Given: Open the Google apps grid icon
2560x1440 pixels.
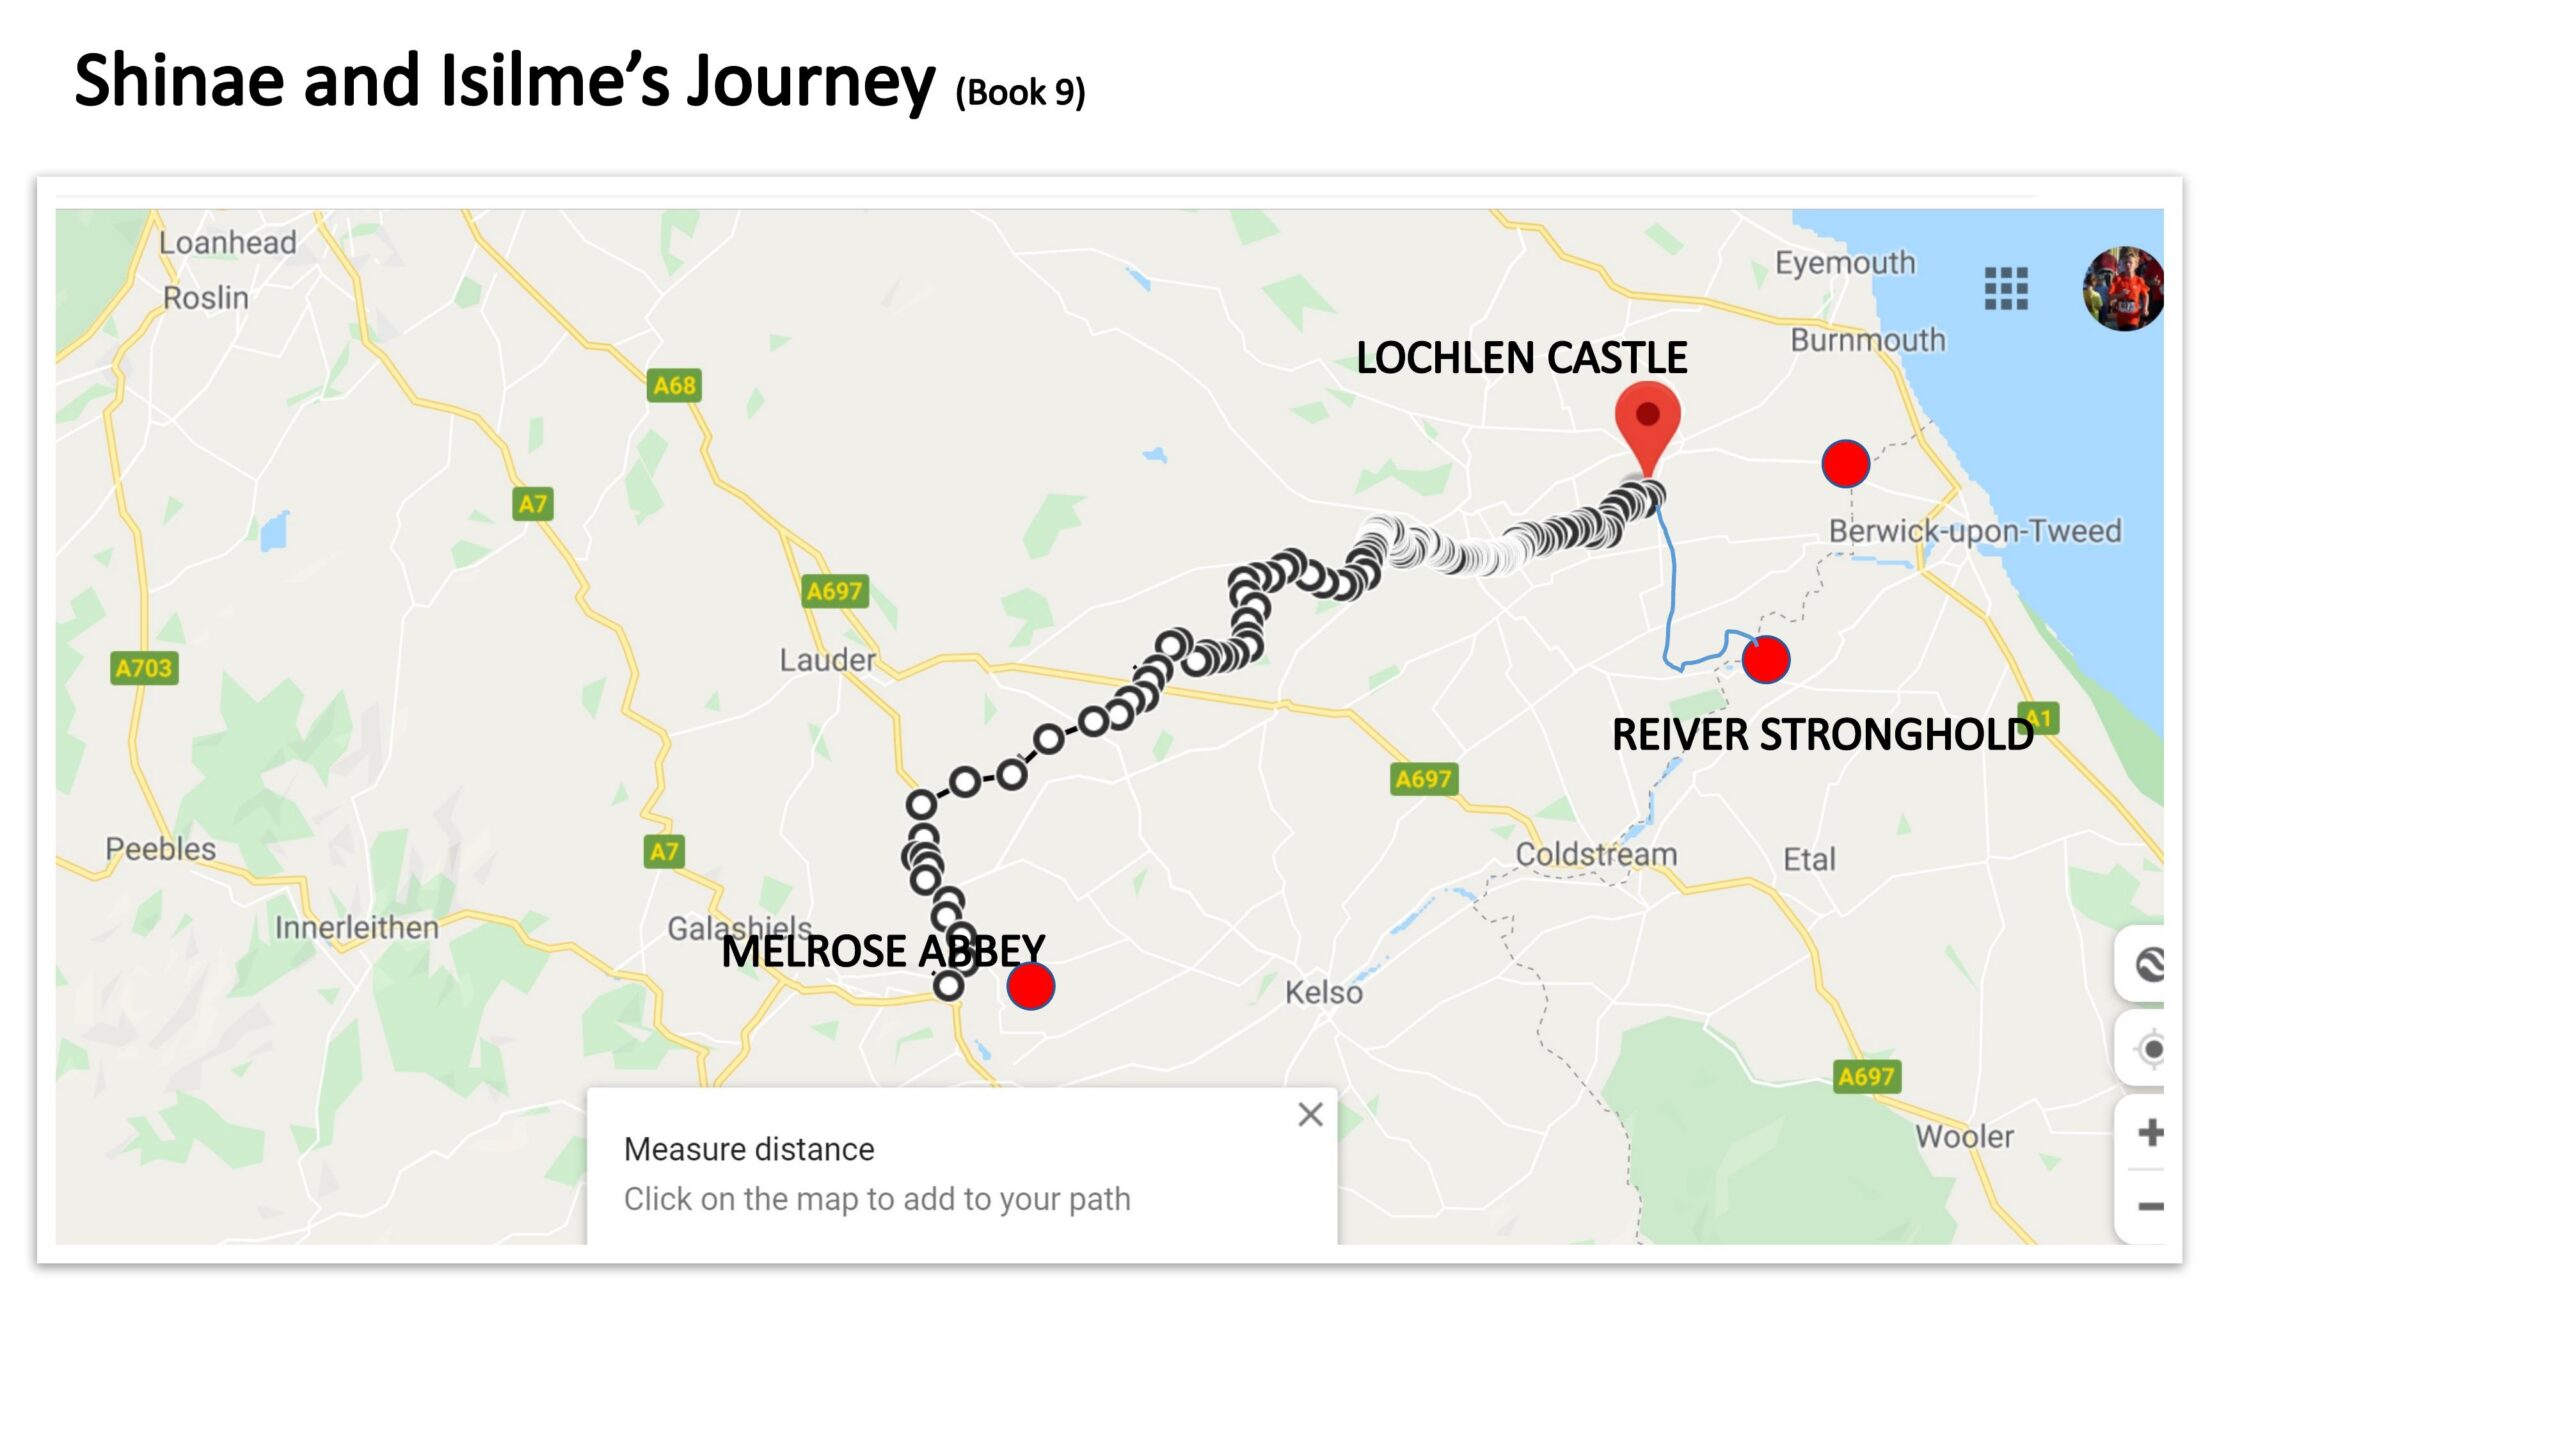Looking at the screenshot, I should point(2005,288).
